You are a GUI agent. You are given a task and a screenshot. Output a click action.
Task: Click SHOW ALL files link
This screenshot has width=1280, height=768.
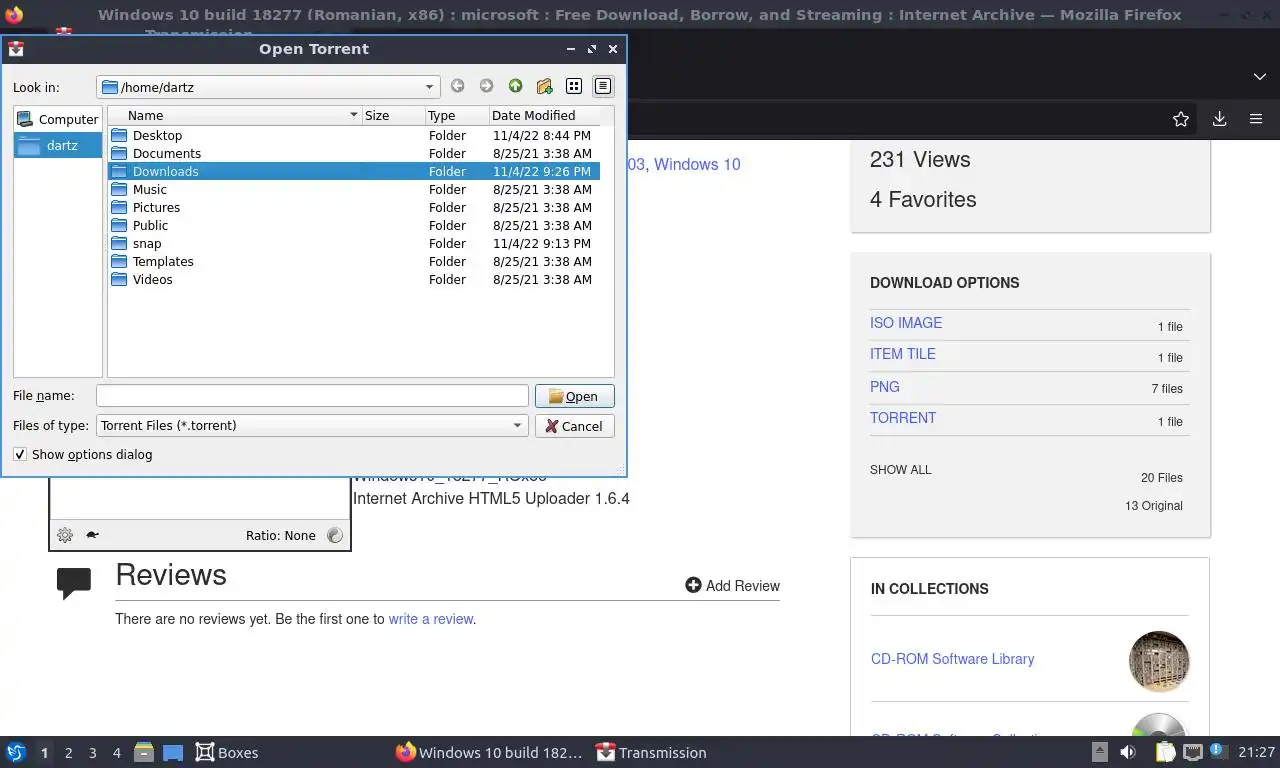901,470
